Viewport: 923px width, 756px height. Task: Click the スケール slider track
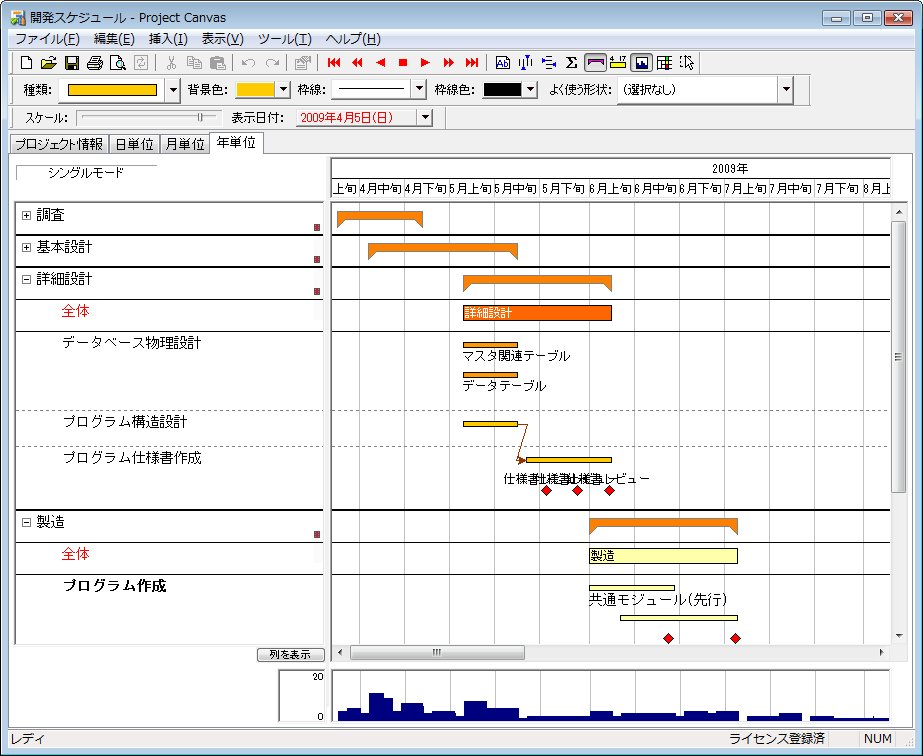[x=147, y=117]
